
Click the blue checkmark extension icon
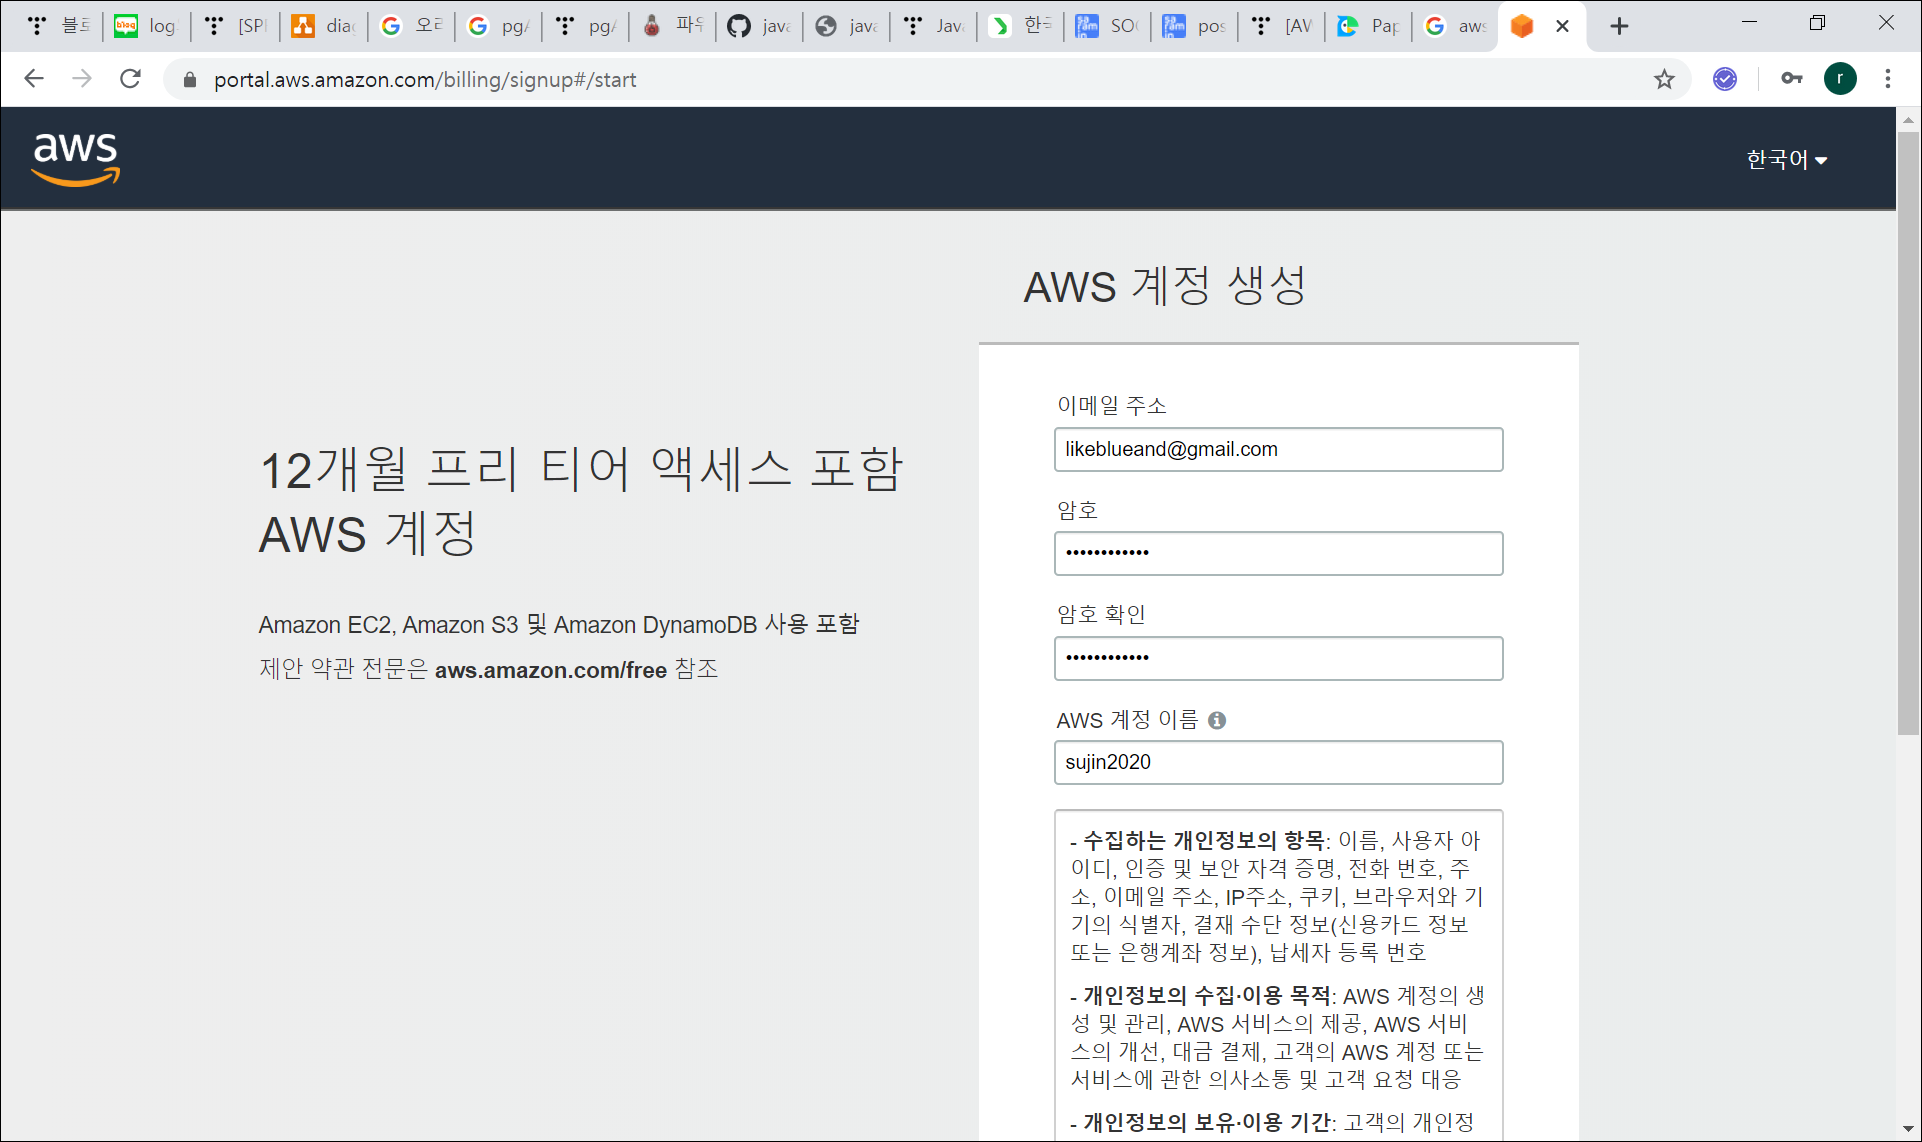pos(1725,79)
